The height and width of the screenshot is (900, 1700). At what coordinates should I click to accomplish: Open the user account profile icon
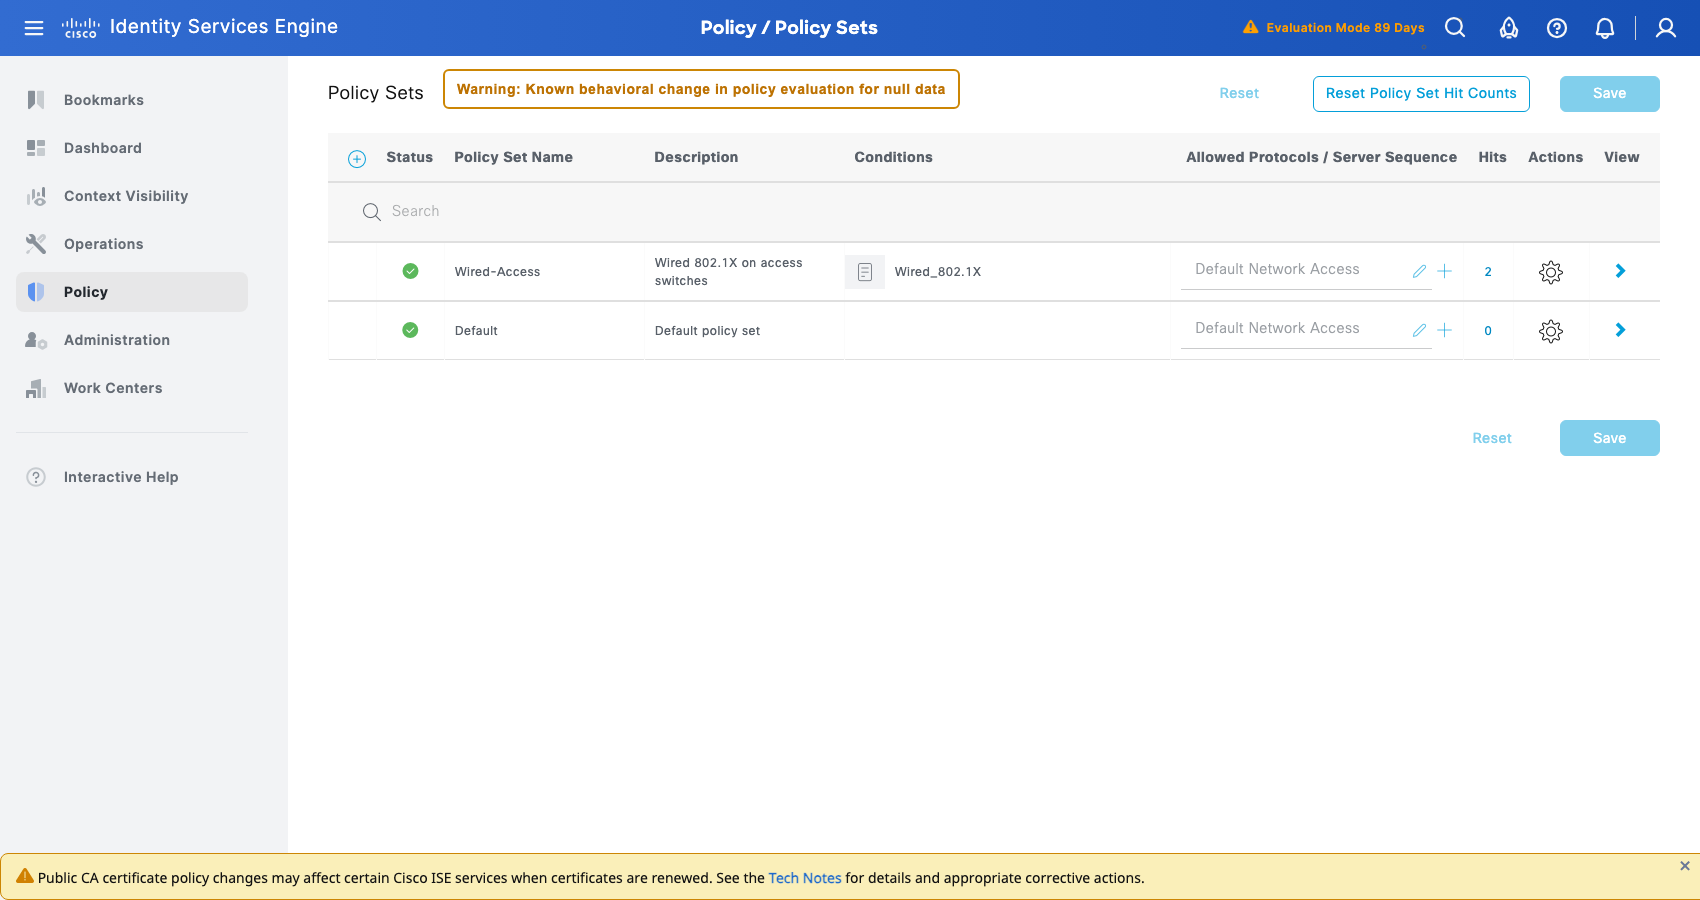click(x=1666, y=28)
